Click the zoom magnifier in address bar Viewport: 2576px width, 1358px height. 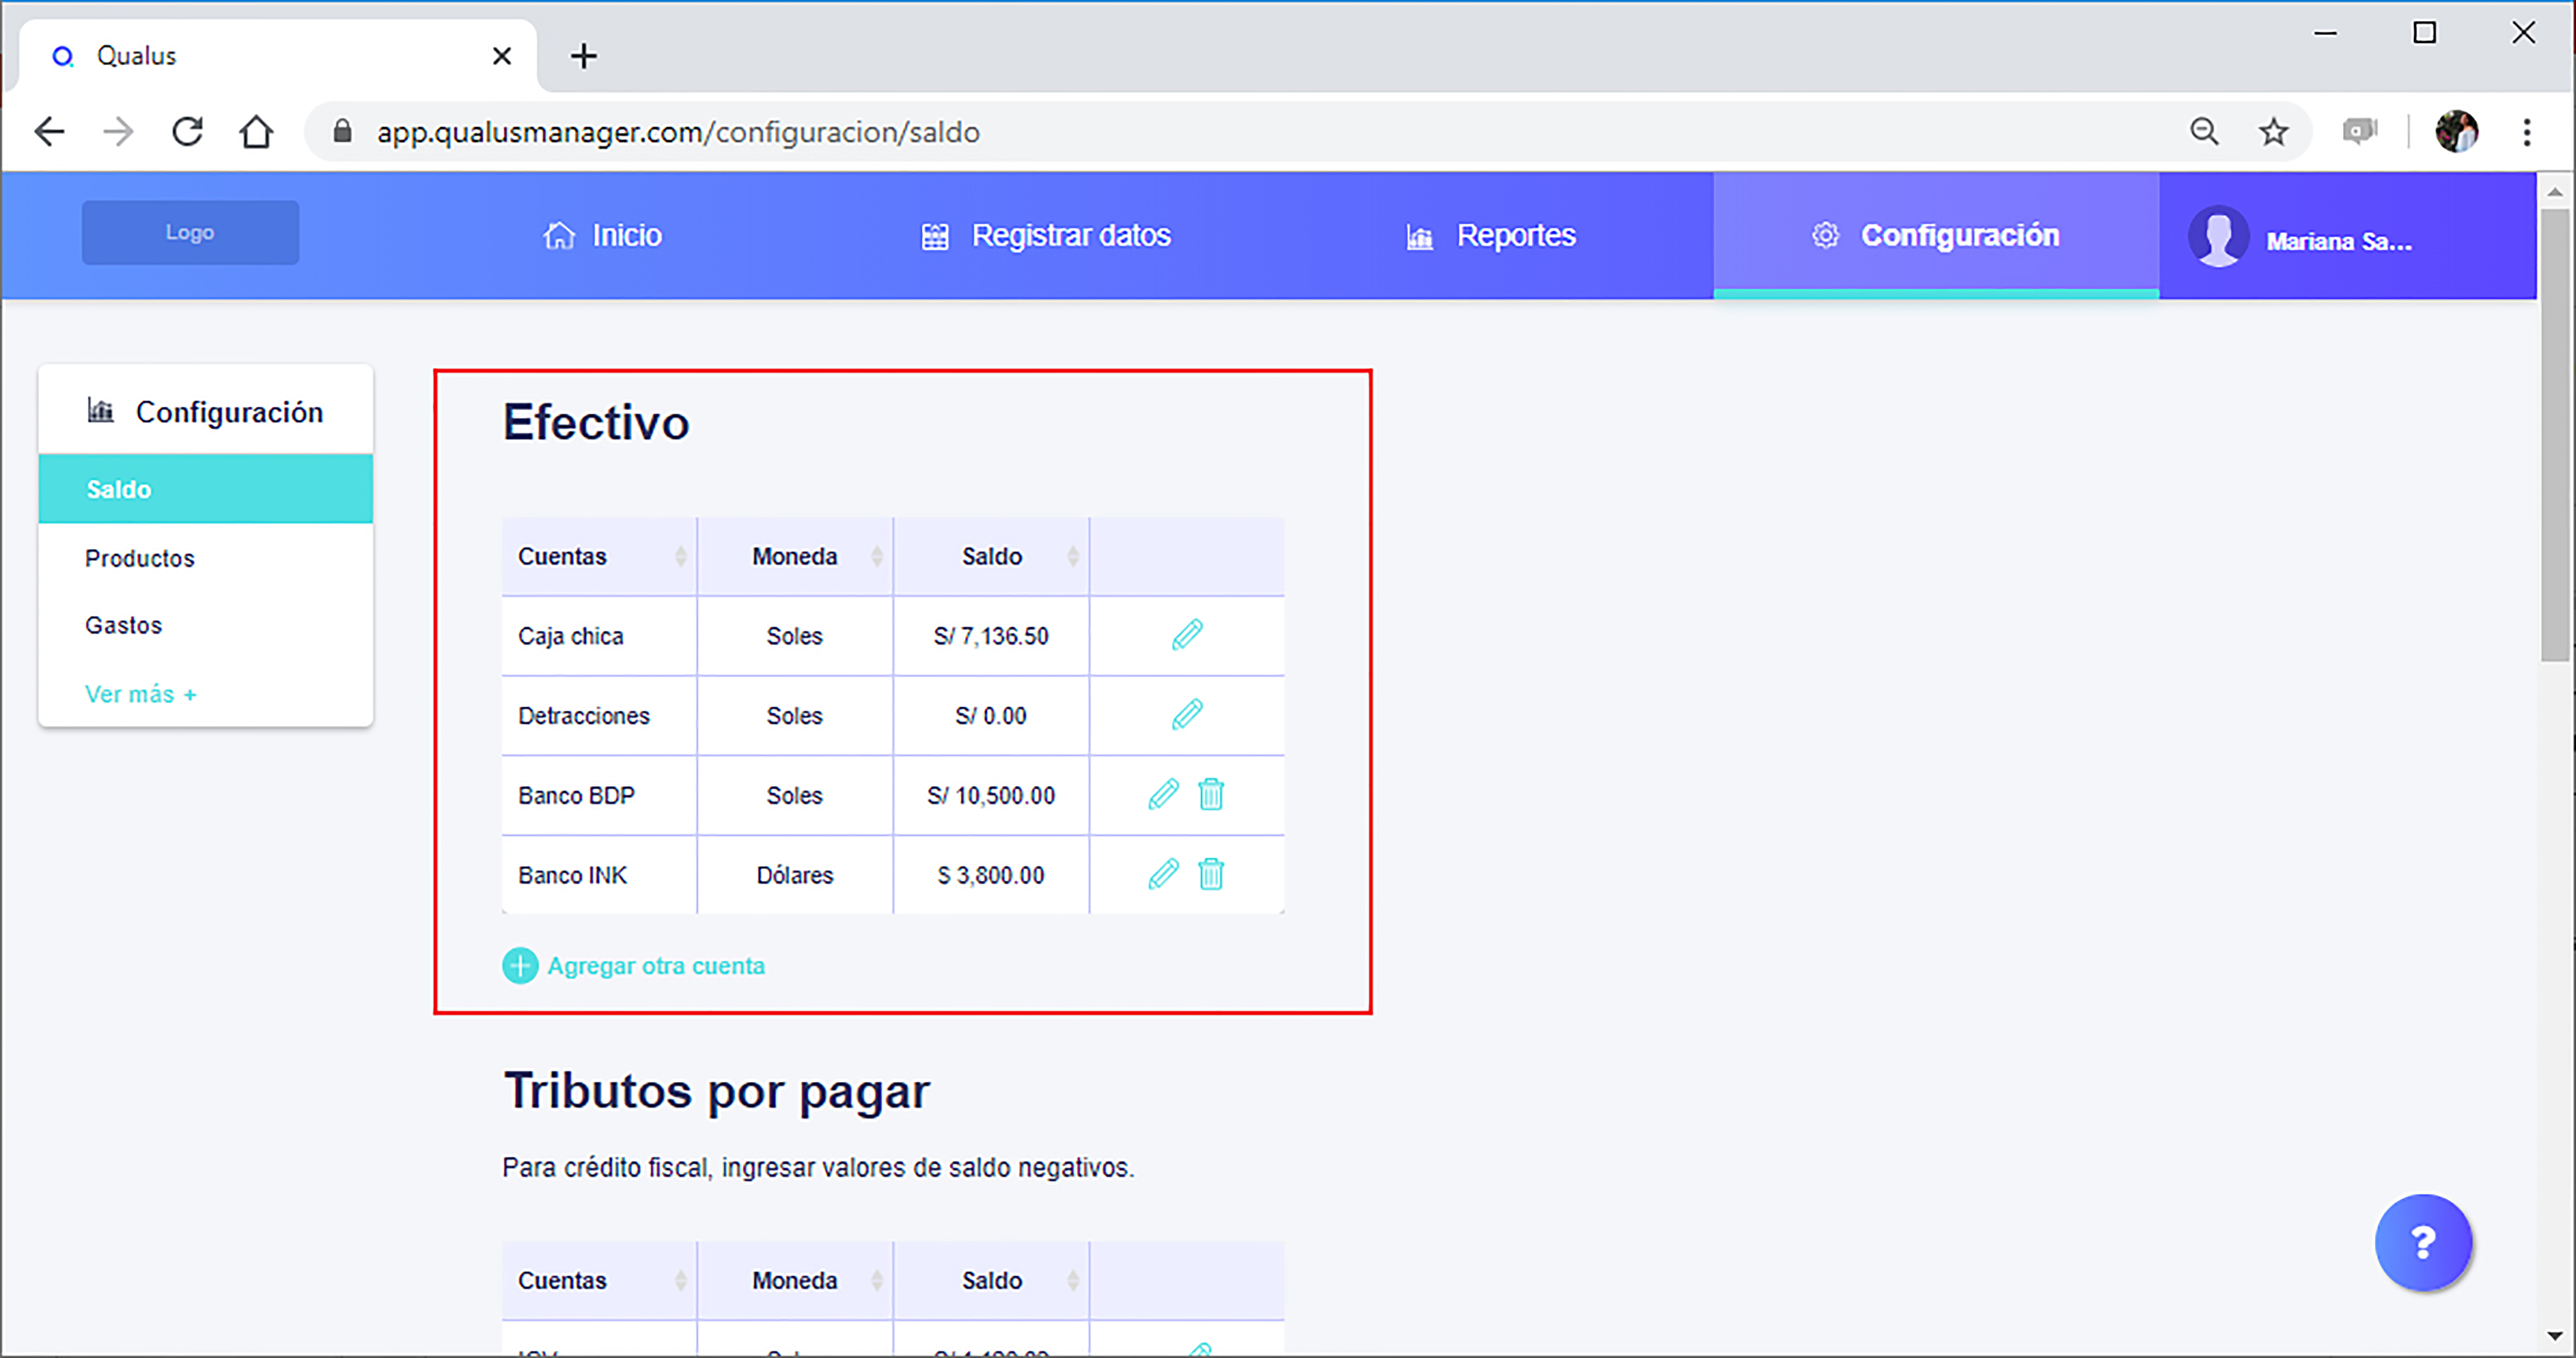pos(2204,132)
